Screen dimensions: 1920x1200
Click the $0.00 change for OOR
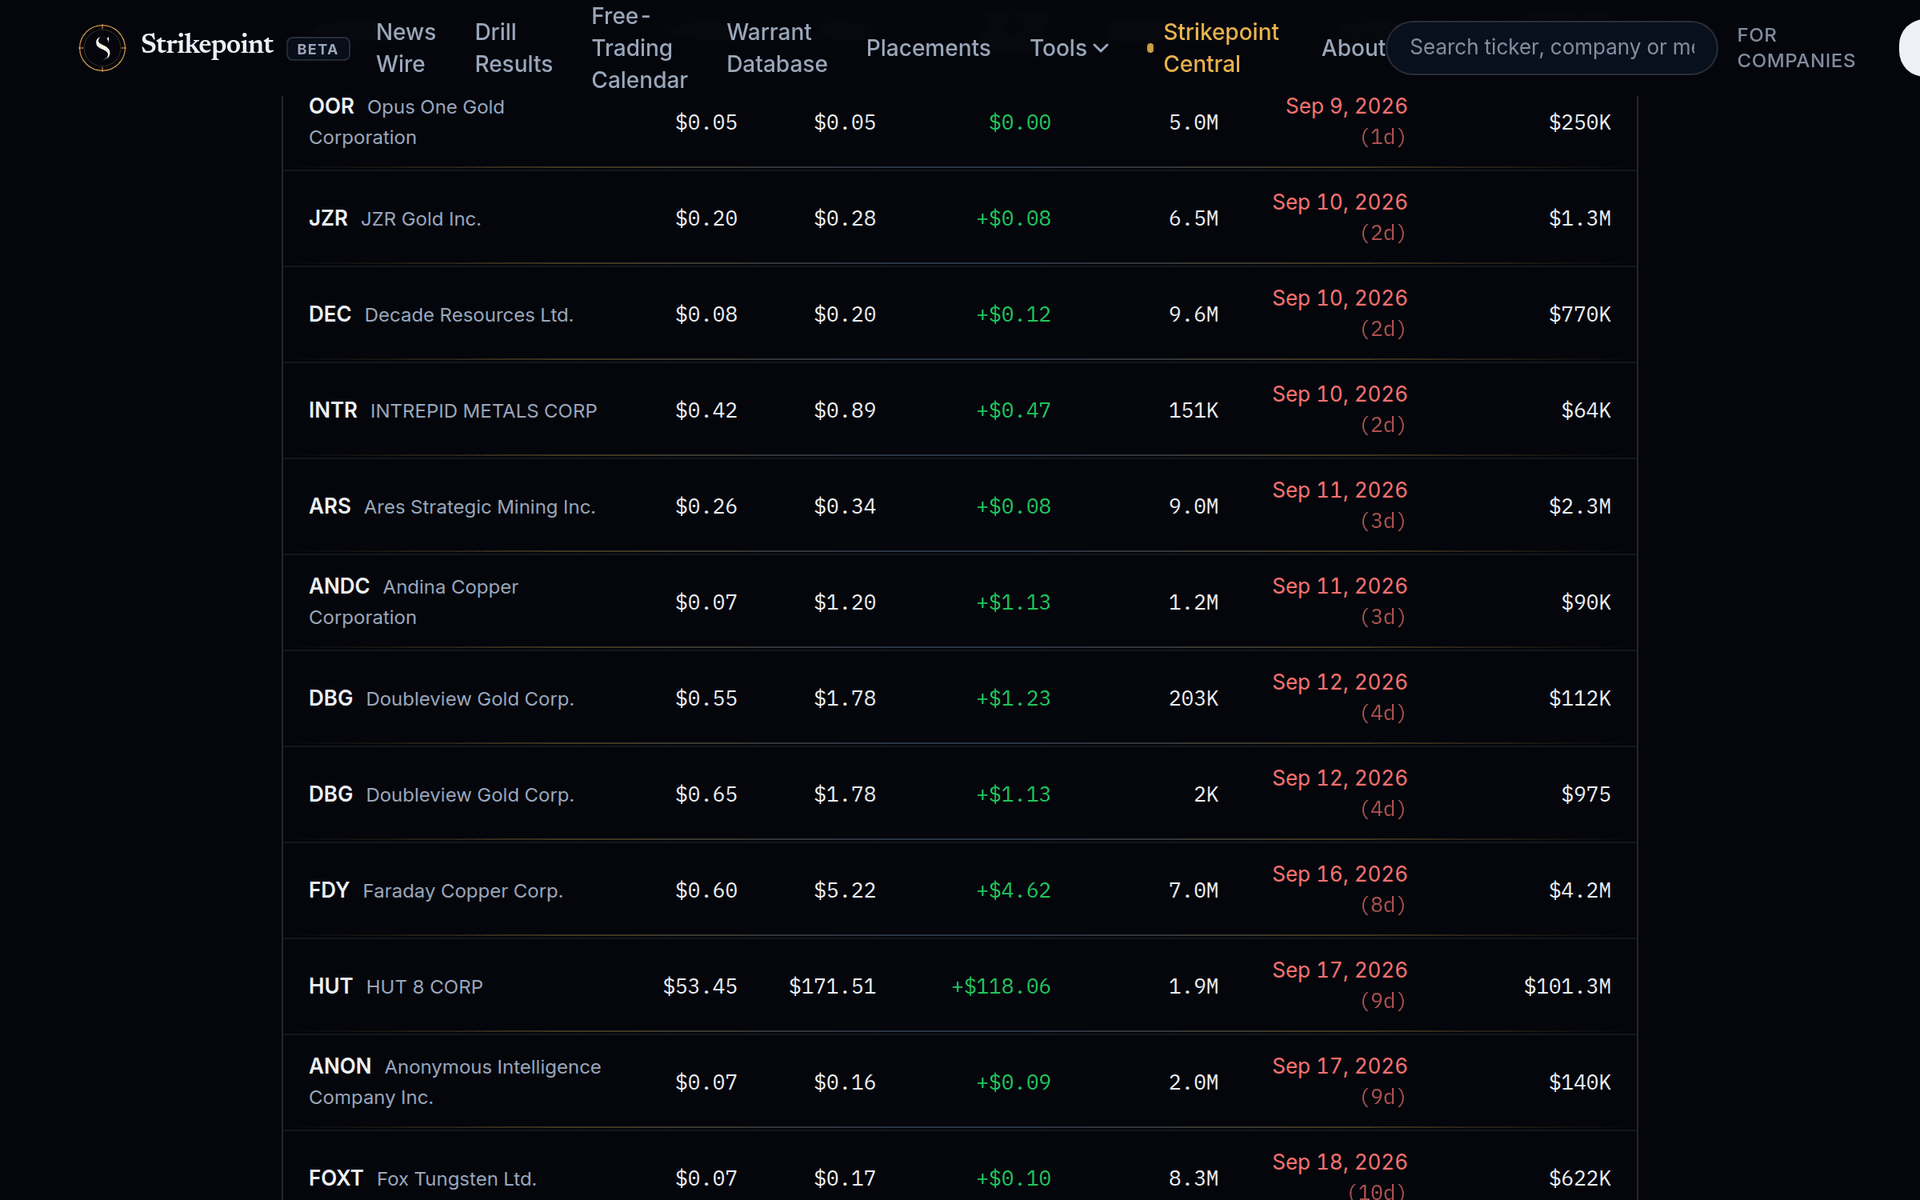coord(1020,122)
